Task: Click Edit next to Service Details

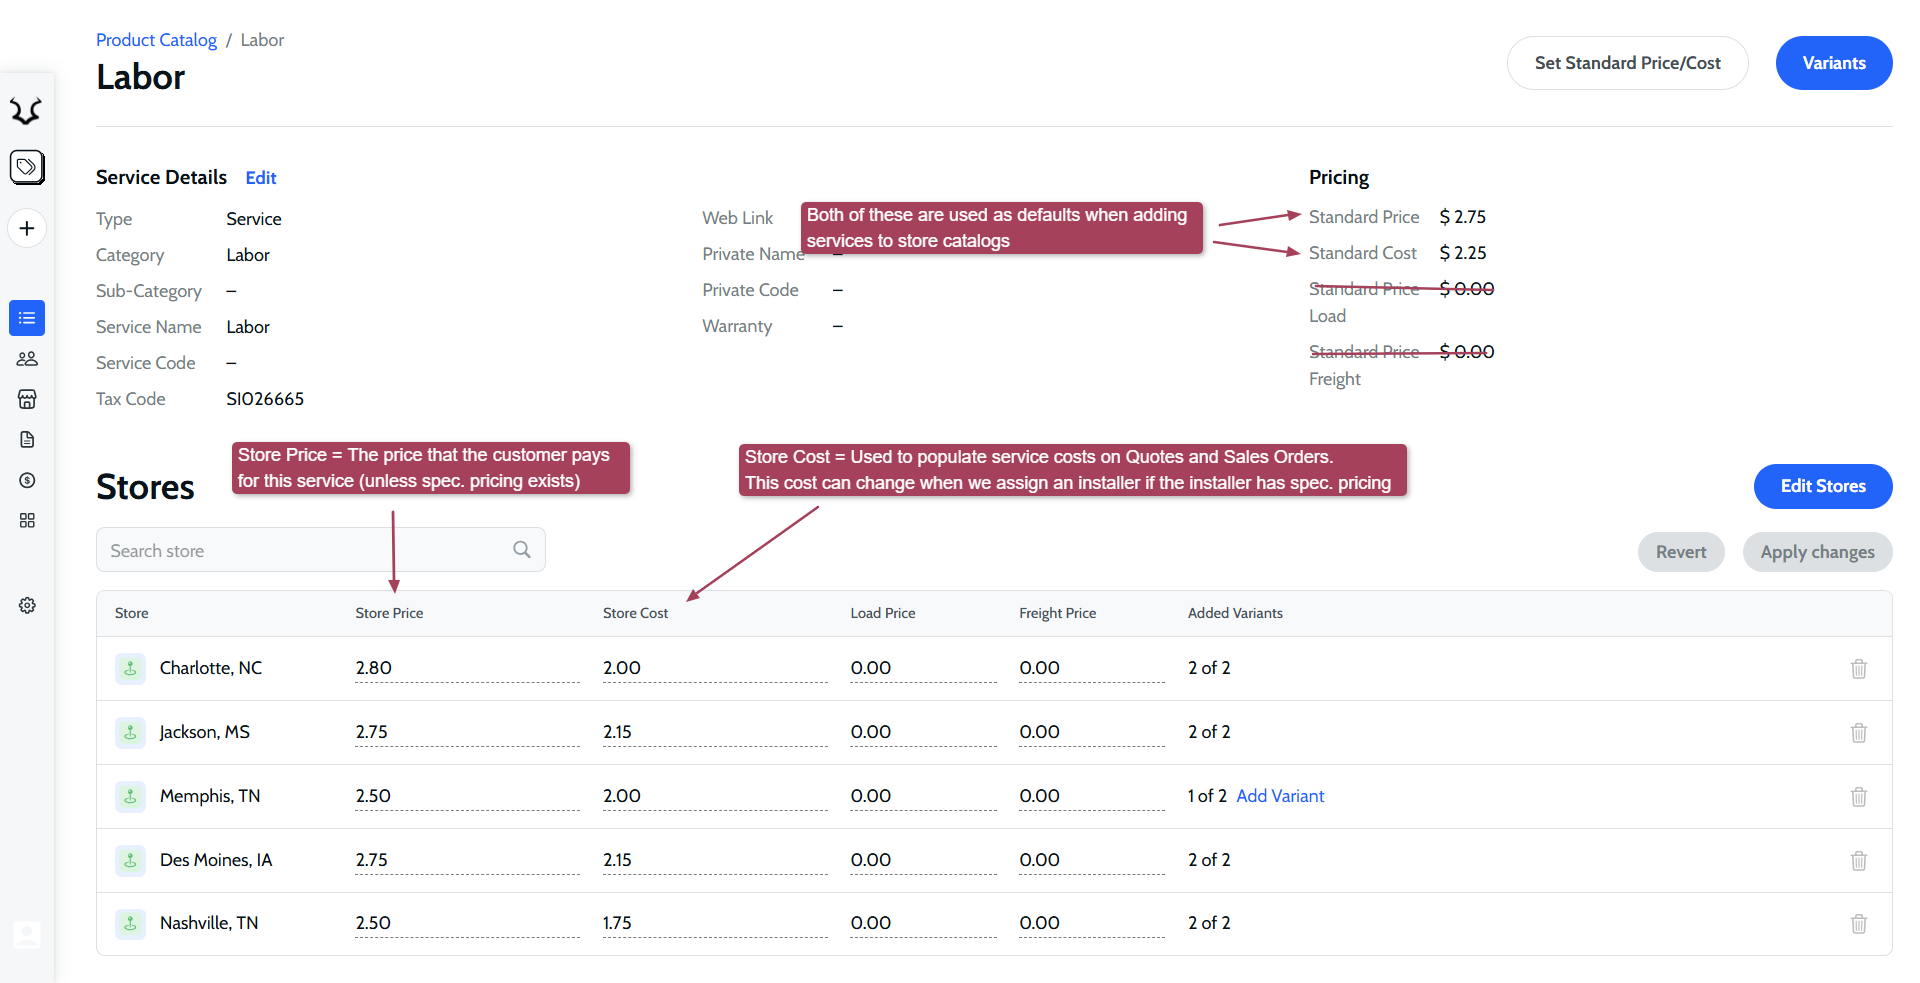Action: click(260, 178)
